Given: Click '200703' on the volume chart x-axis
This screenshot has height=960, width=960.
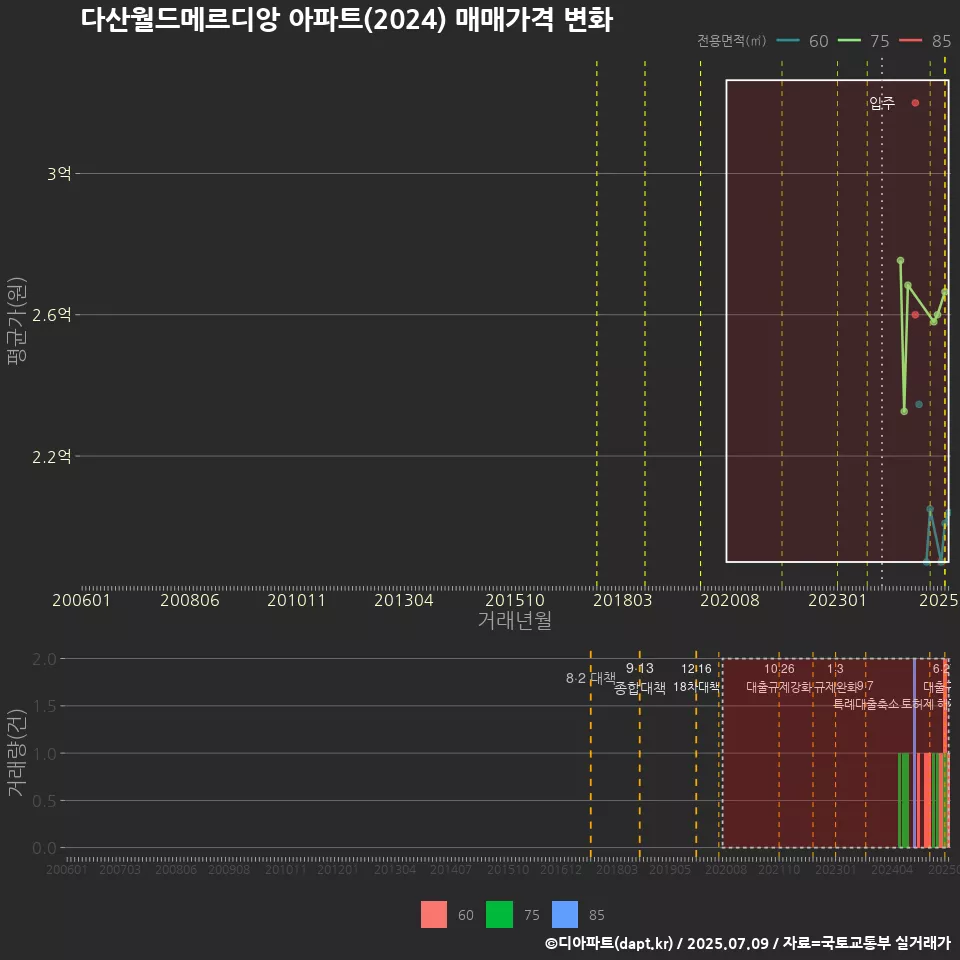Looking at the screenshot, I should 120,869.
